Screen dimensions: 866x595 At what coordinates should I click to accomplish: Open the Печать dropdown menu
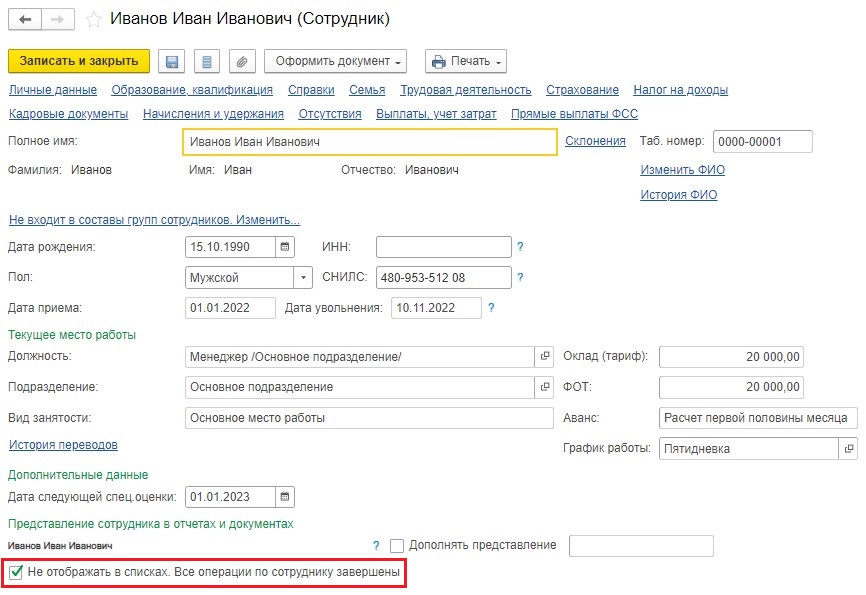(466, 61)
